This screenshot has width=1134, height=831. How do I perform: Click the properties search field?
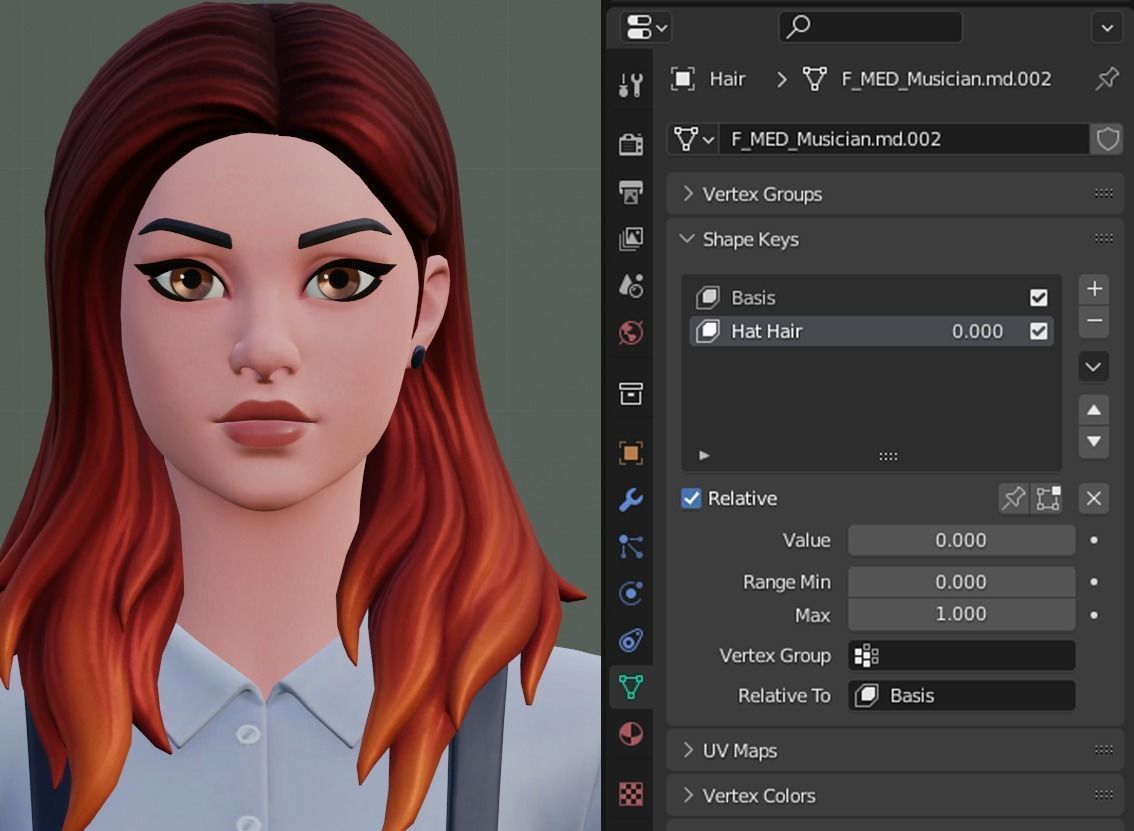(x=870, y=27)
